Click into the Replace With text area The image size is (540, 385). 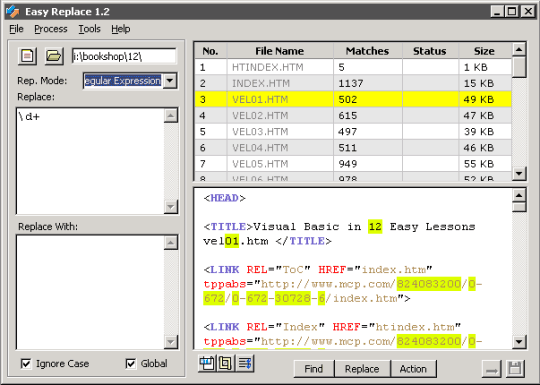[x=90, y=292]
